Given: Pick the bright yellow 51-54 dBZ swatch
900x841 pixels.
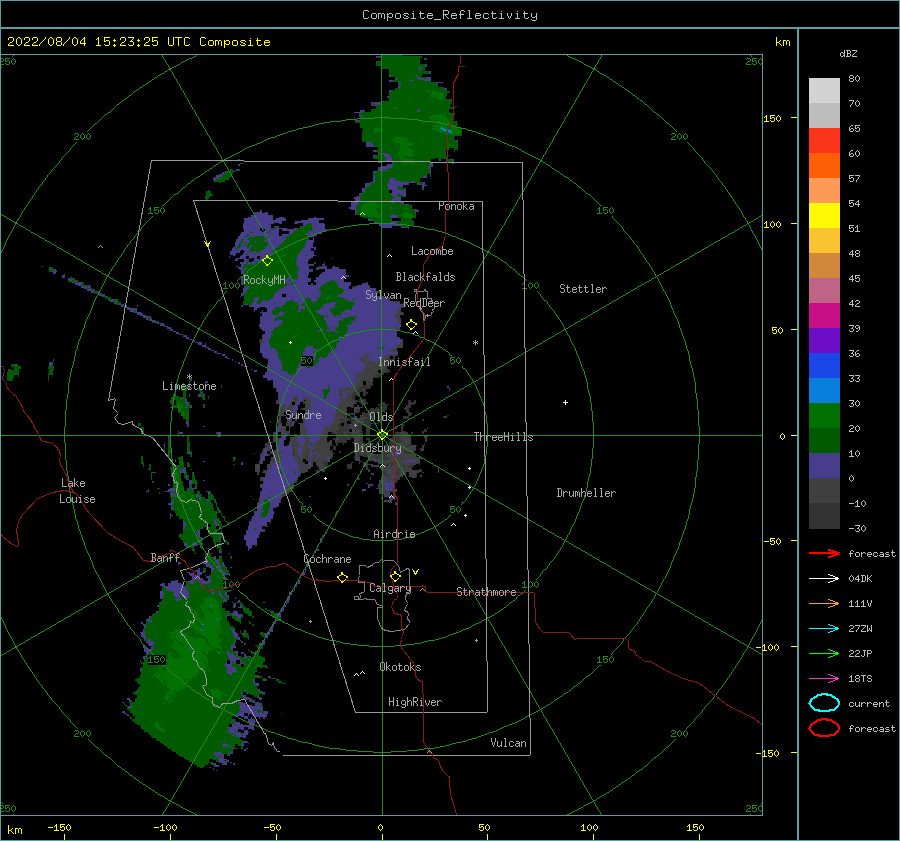Looking at the screenshot, I should [824, 215].
